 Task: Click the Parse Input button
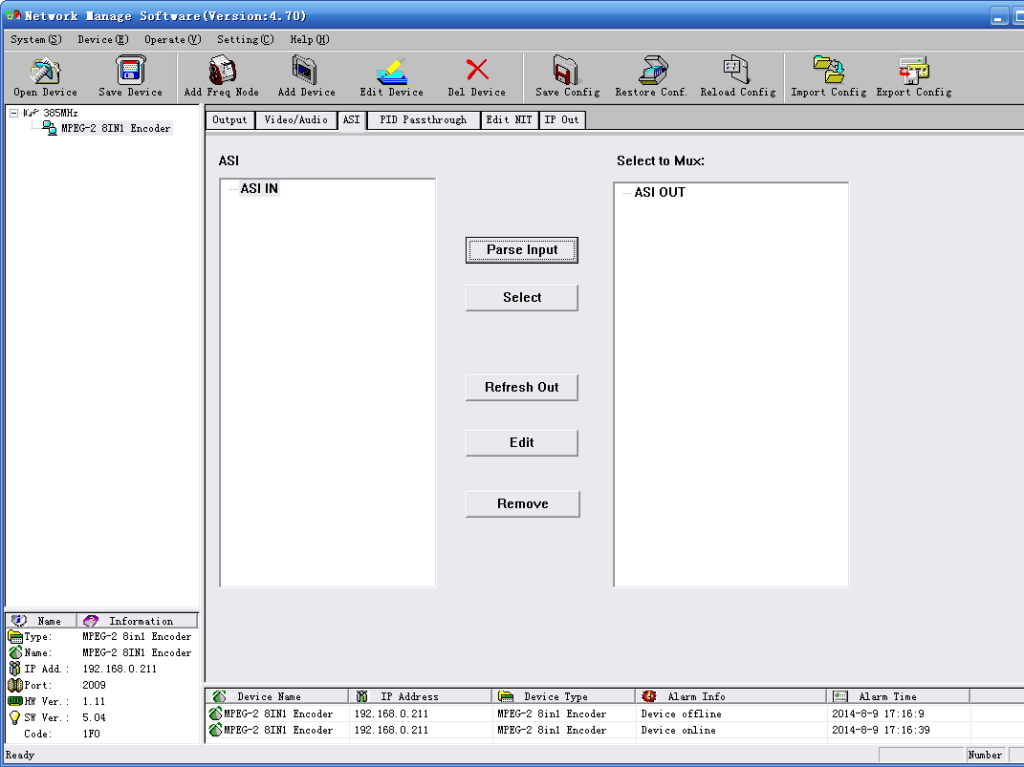coord(522,250)
